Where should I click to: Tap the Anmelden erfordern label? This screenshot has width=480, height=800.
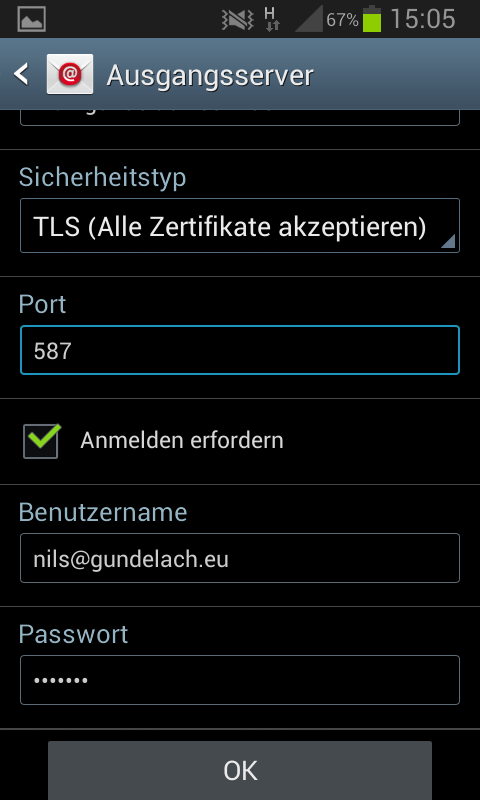(182, 440)
